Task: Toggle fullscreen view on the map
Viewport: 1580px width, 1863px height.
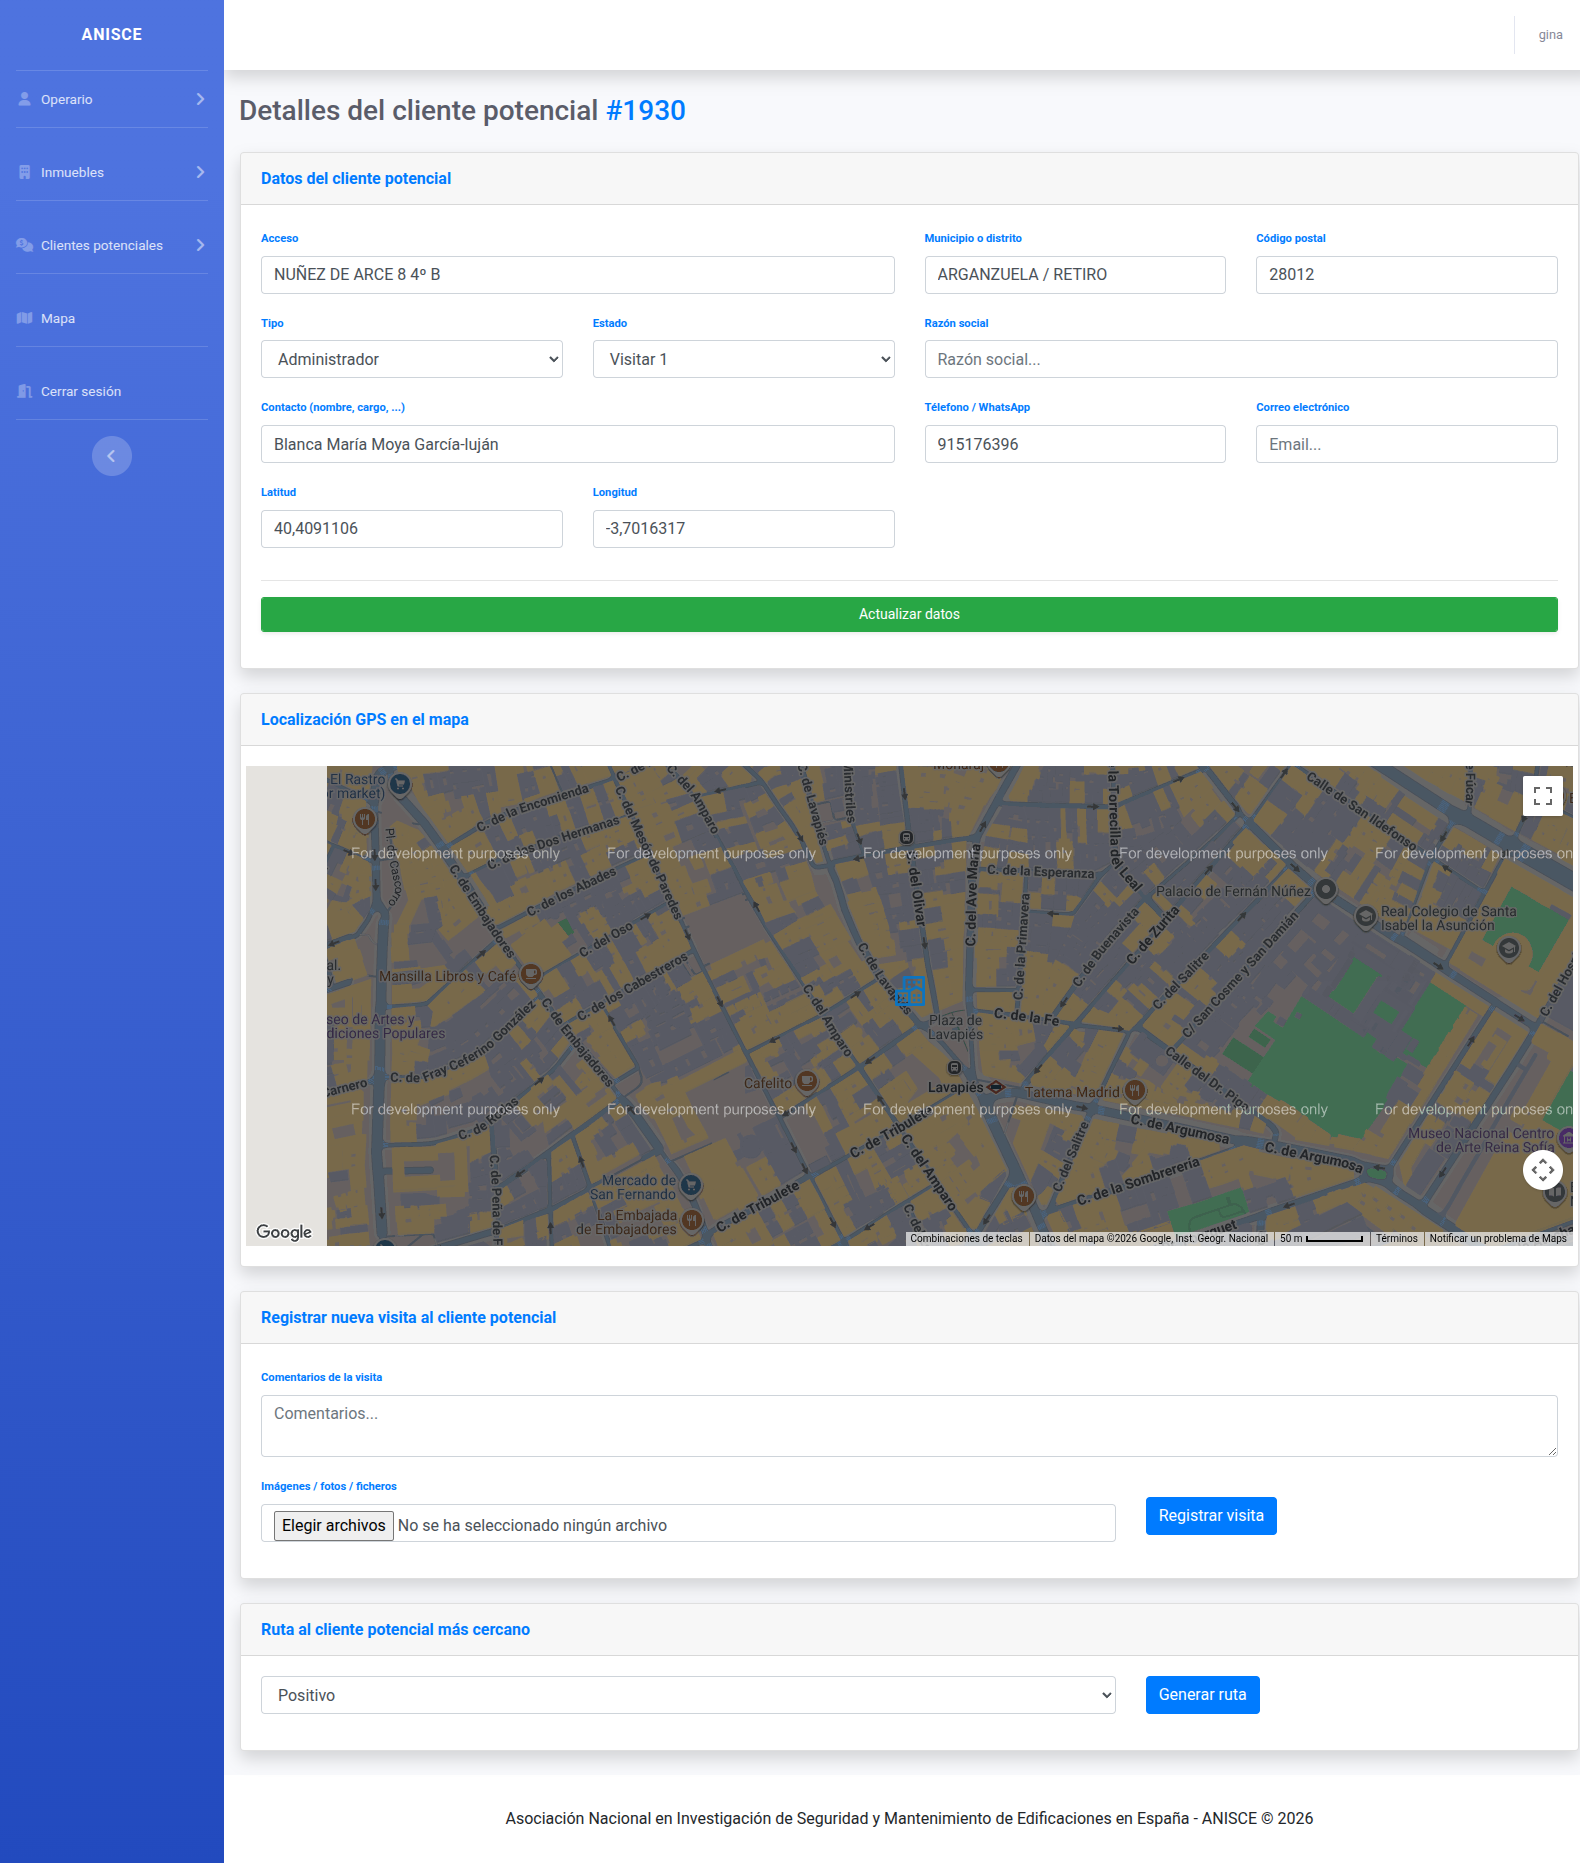Action: pos(1543,796)
